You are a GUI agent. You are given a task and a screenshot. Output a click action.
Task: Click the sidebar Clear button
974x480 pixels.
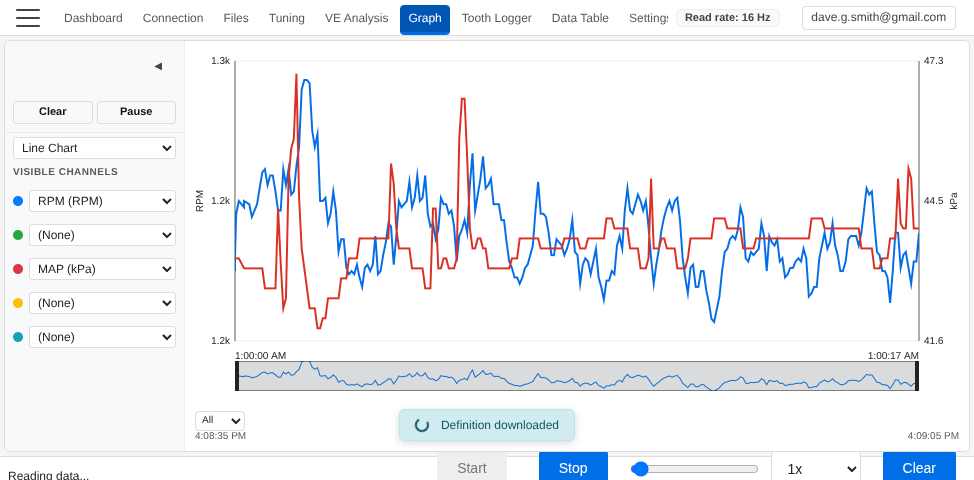(x=53, y=112)
